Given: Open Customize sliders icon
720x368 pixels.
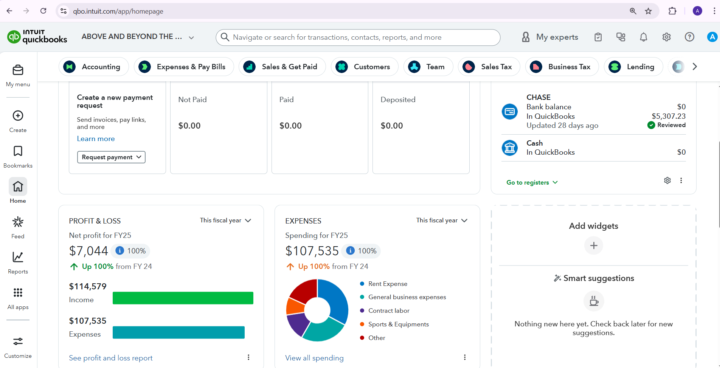Looking at the screenshot, I should (17, 341).
